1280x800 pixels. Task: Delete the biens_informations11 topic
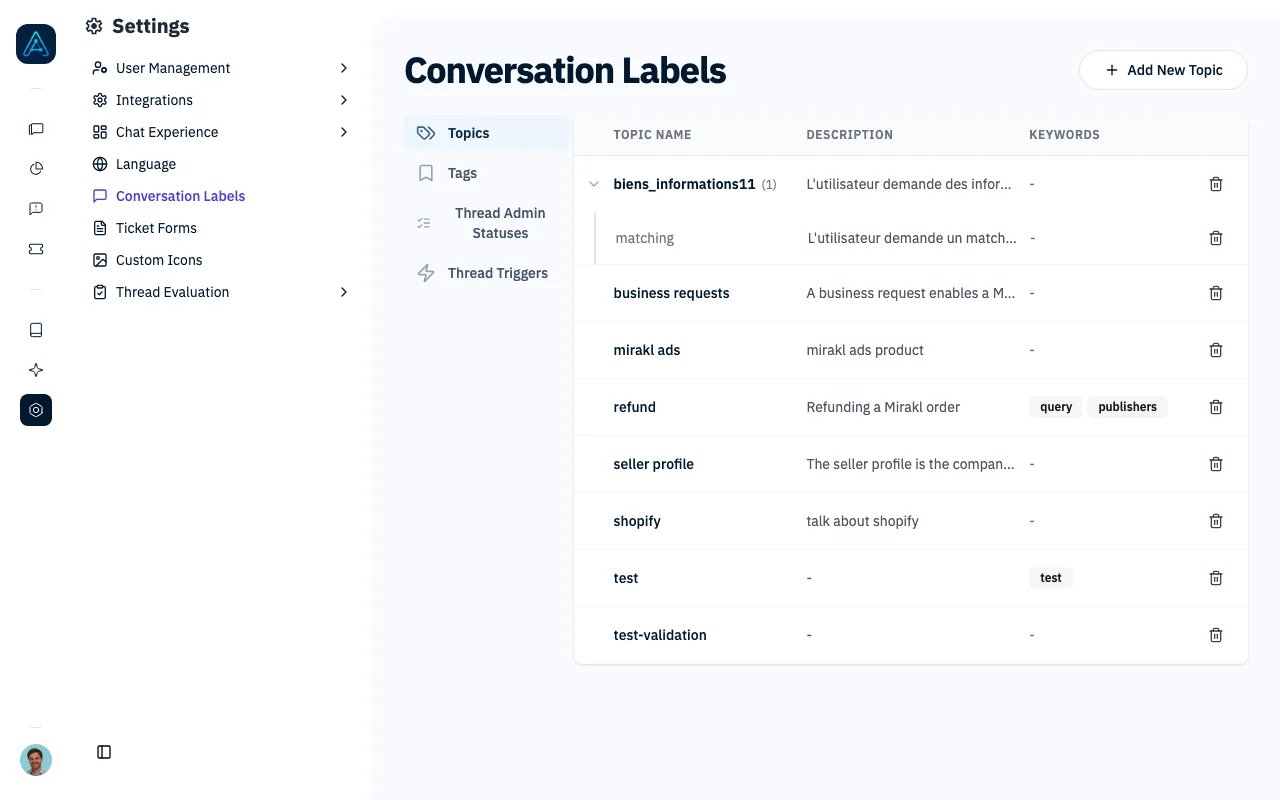[x=1216, y=184]
